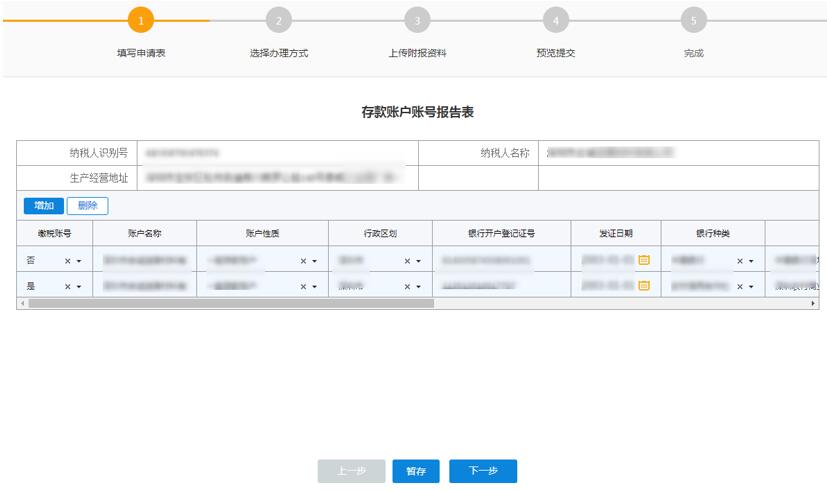
Task: Click the 纳税人名称 value field
Action: (x=678, y=153)
